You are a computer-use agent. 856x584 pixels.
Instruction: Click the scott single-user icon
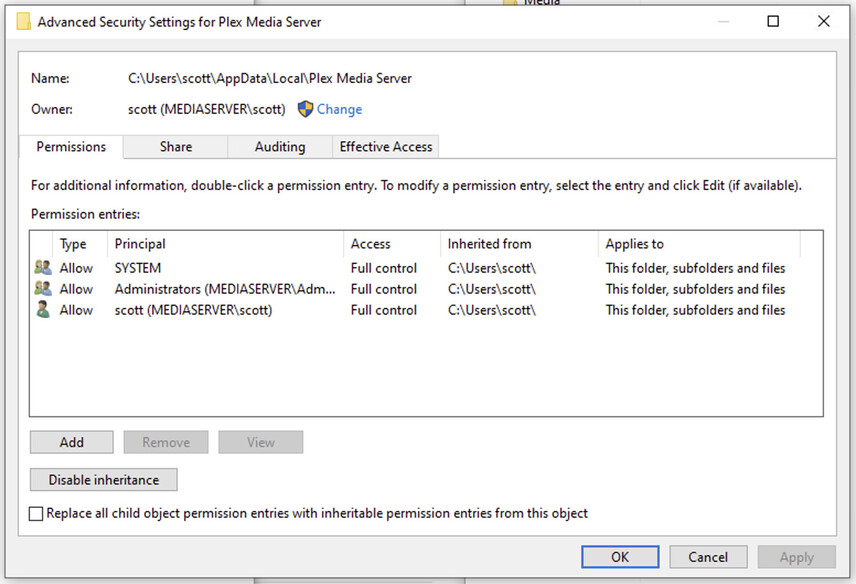(42, 310)
